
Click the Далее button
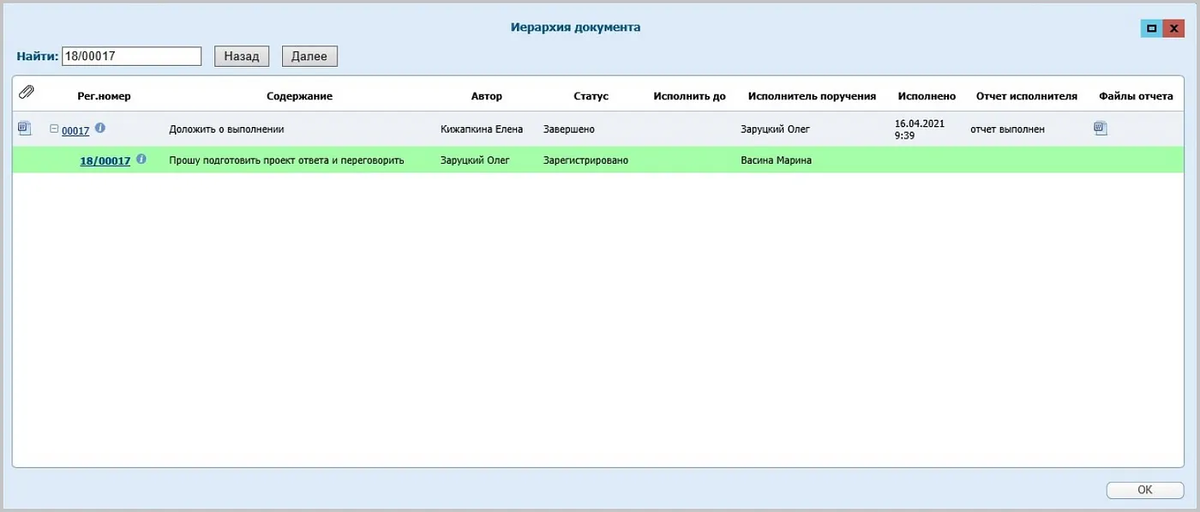click(x=310, y=56)
